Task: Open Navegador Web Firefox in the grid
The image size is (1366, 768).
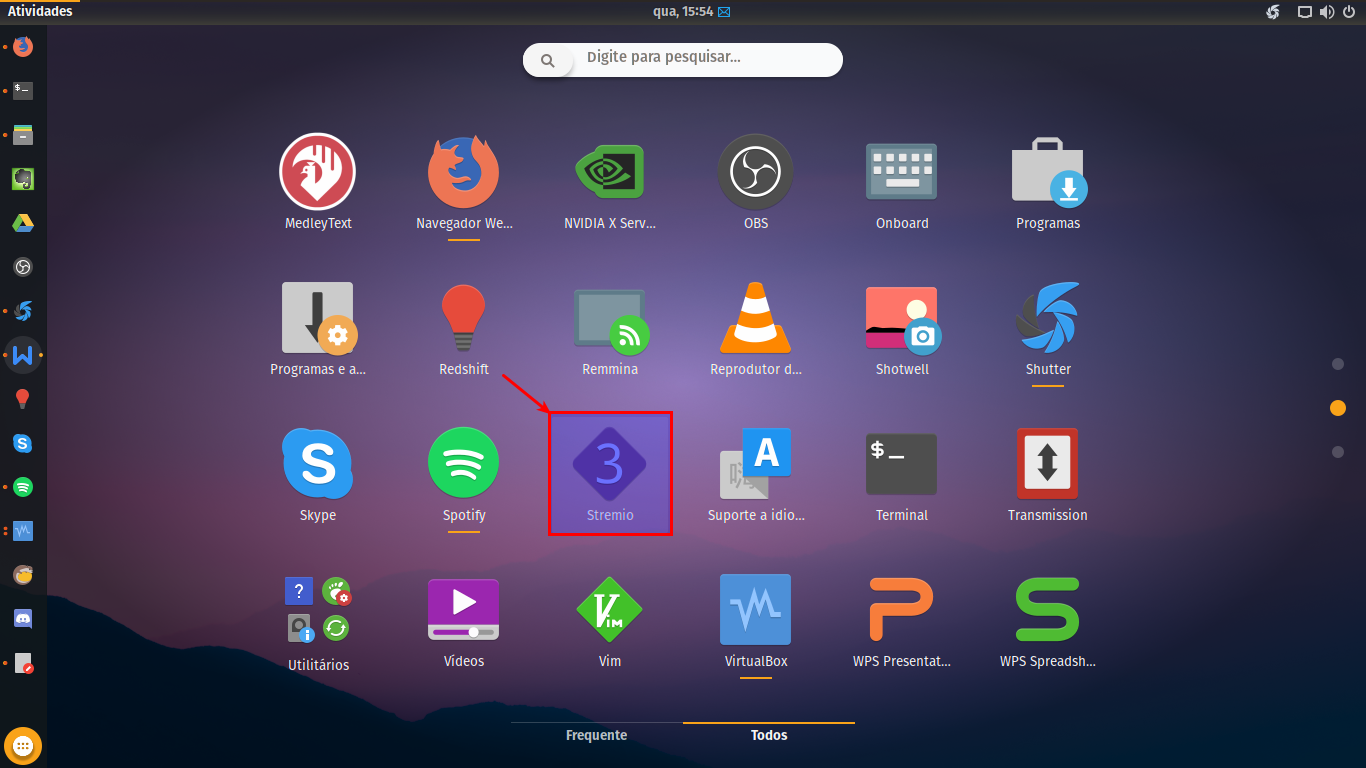Action: click(x=464, y=171)
